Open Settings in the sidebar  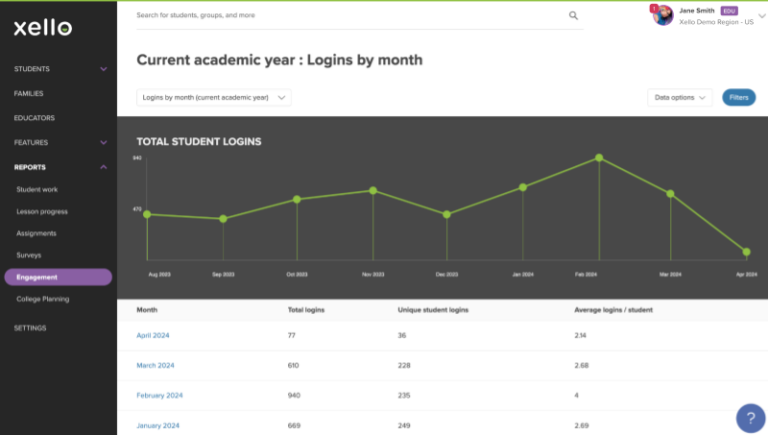(x=30, y=328)
